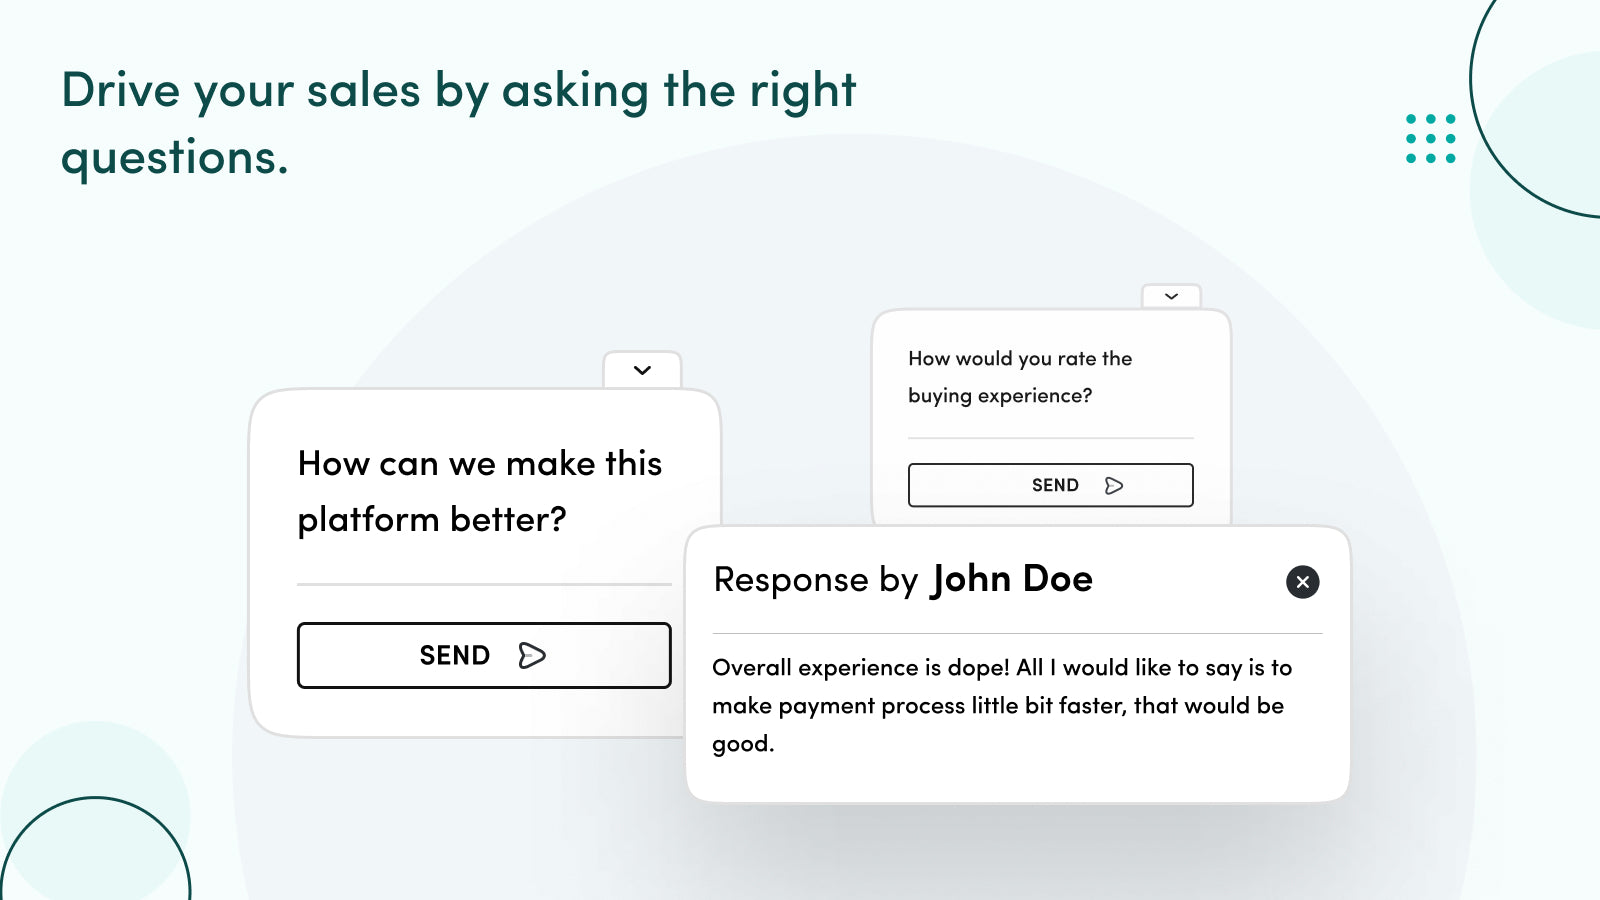Collapse the buying experience card chevron tab

(1171, 296)
